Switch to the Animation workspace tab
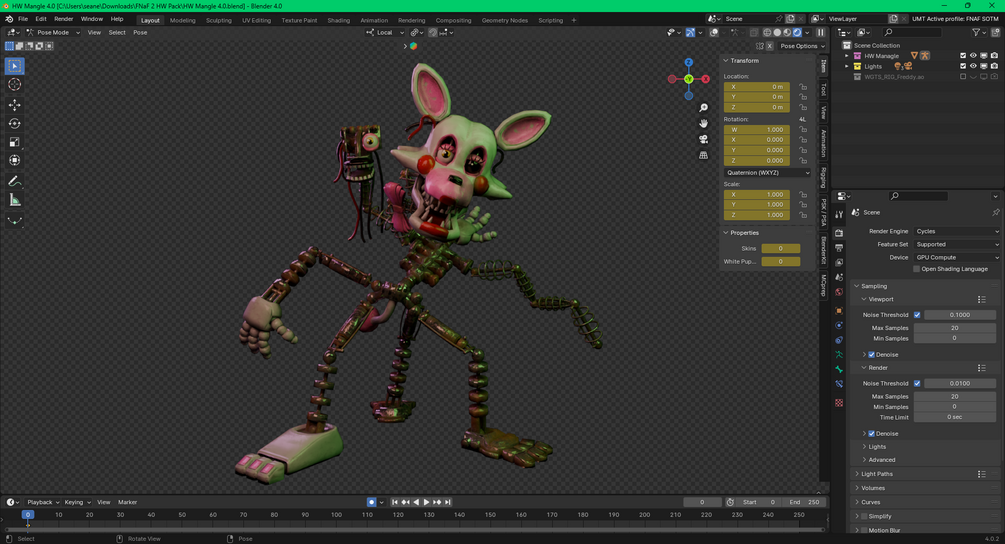1005x544 pixels. (374, 20)
